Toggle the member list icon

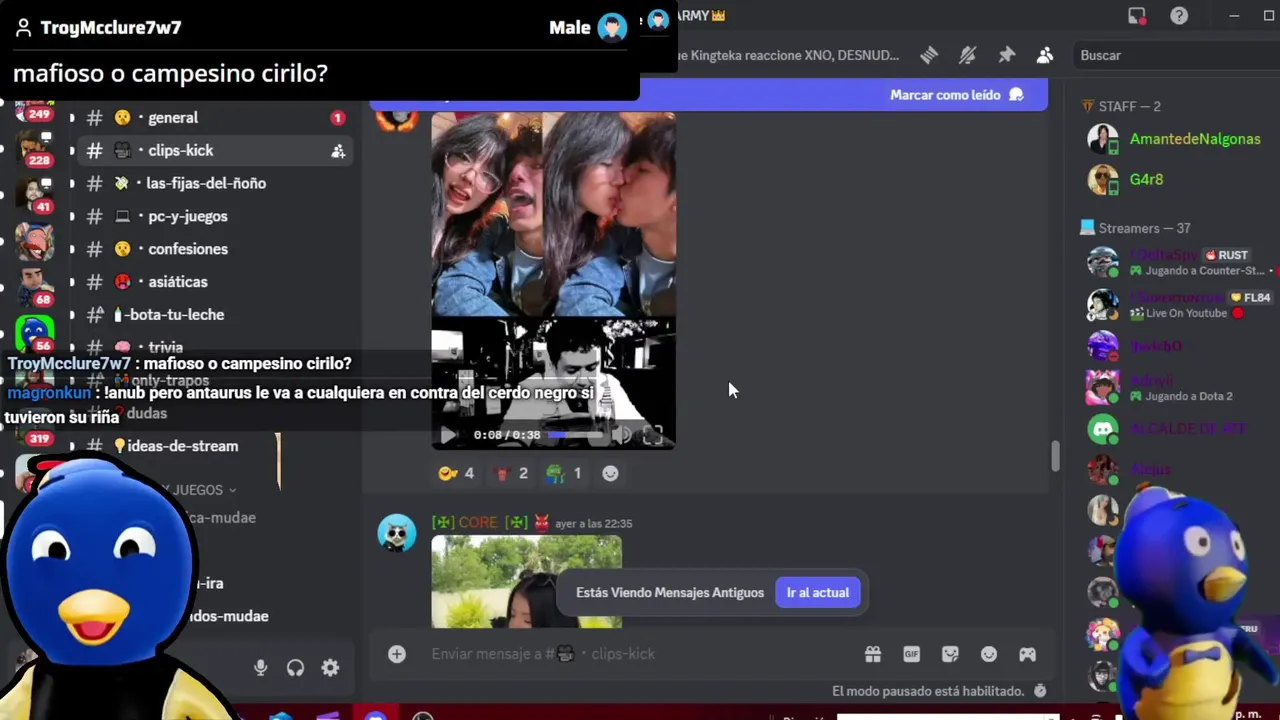[x=1045, y=56]
